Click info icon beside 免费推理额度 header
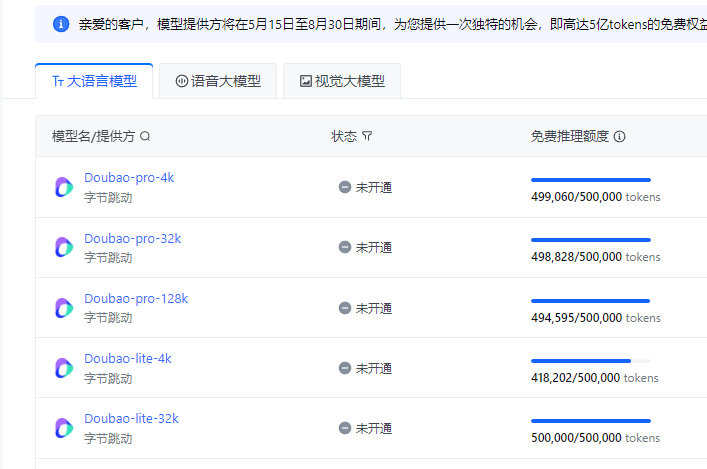 tap(620, 136)
